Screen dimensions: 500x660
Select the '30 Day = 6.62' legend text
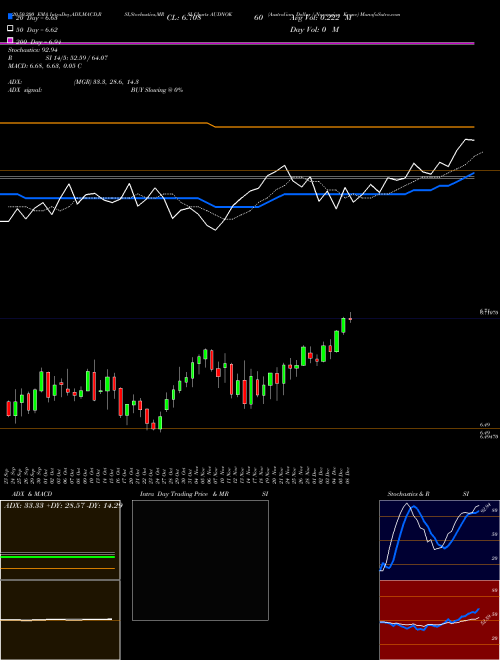(37, 30)
